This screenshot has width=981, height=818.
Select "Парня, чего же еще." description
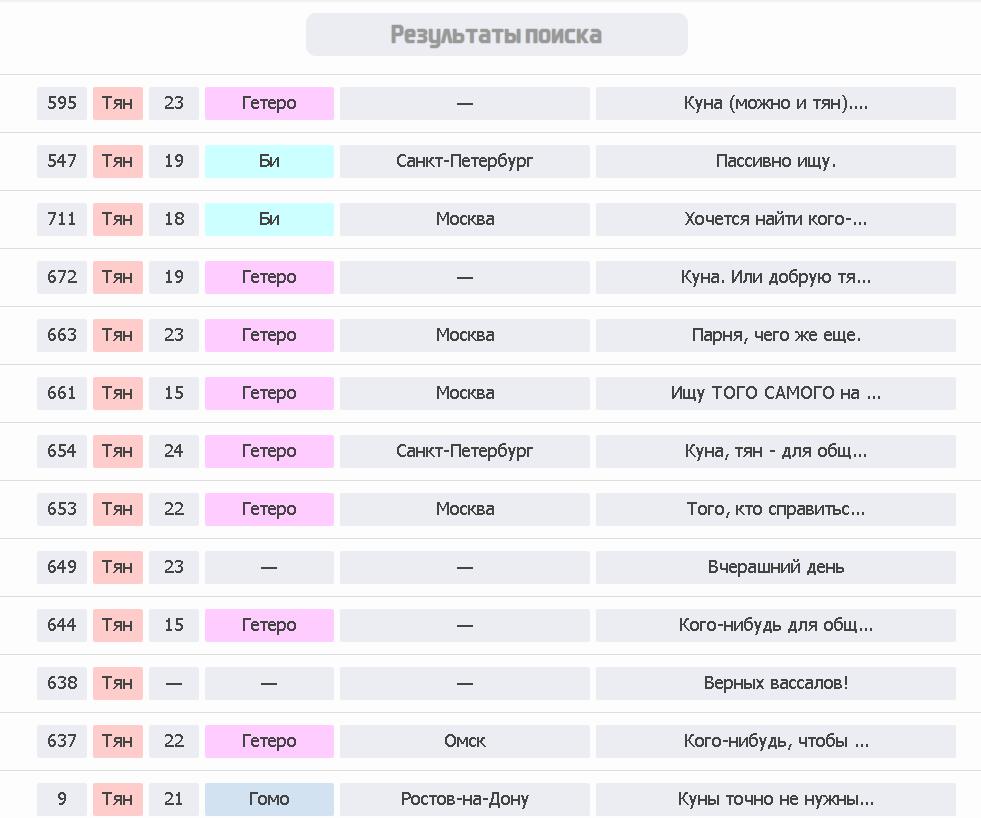775,335
